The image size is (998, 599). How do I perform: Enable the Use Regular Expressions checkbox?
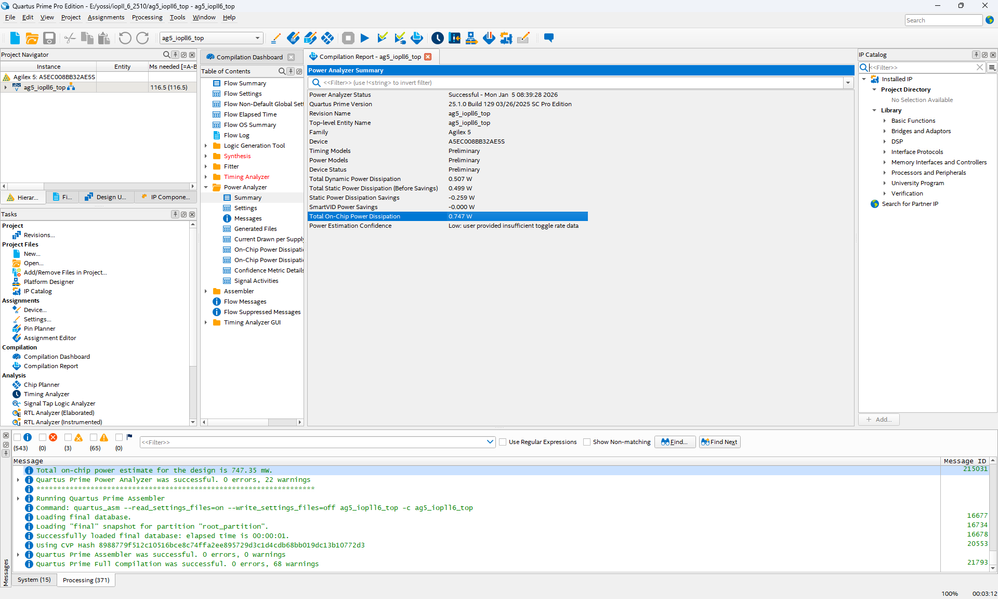pos(503,442)
